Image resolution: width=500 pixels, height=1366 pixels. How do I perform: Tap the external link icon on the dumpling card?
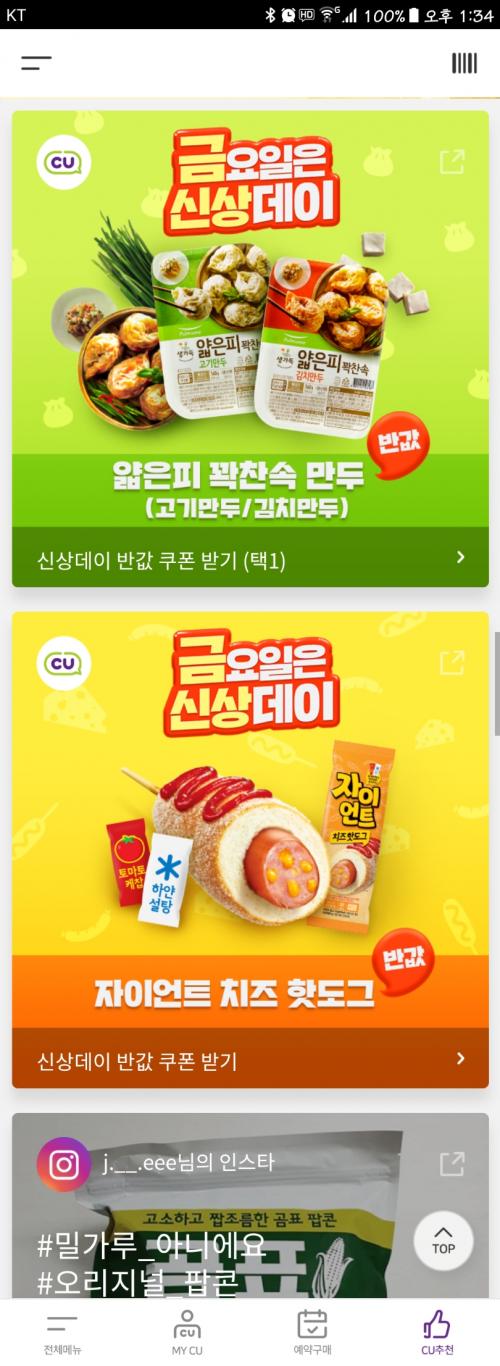pos(452,162)
